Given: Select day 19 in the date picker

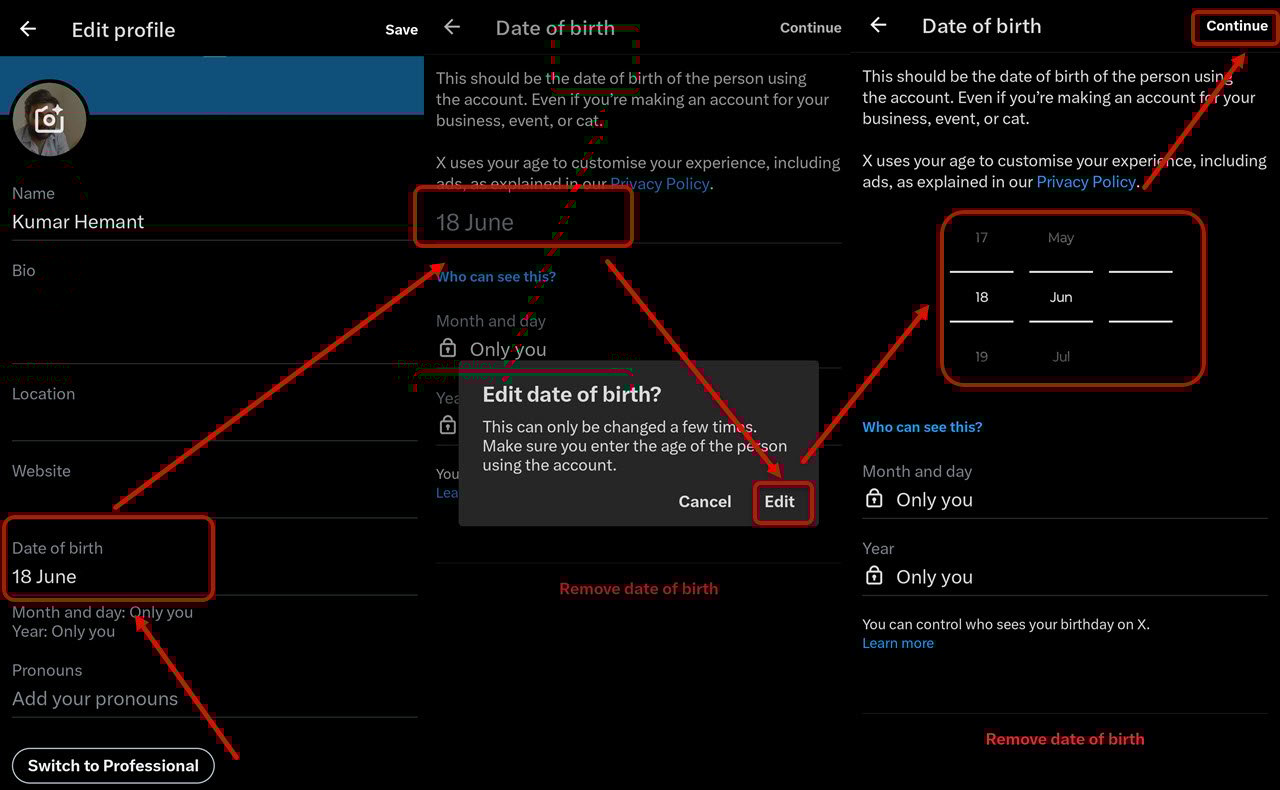Looking at the screenshot, I should [981, 357].
